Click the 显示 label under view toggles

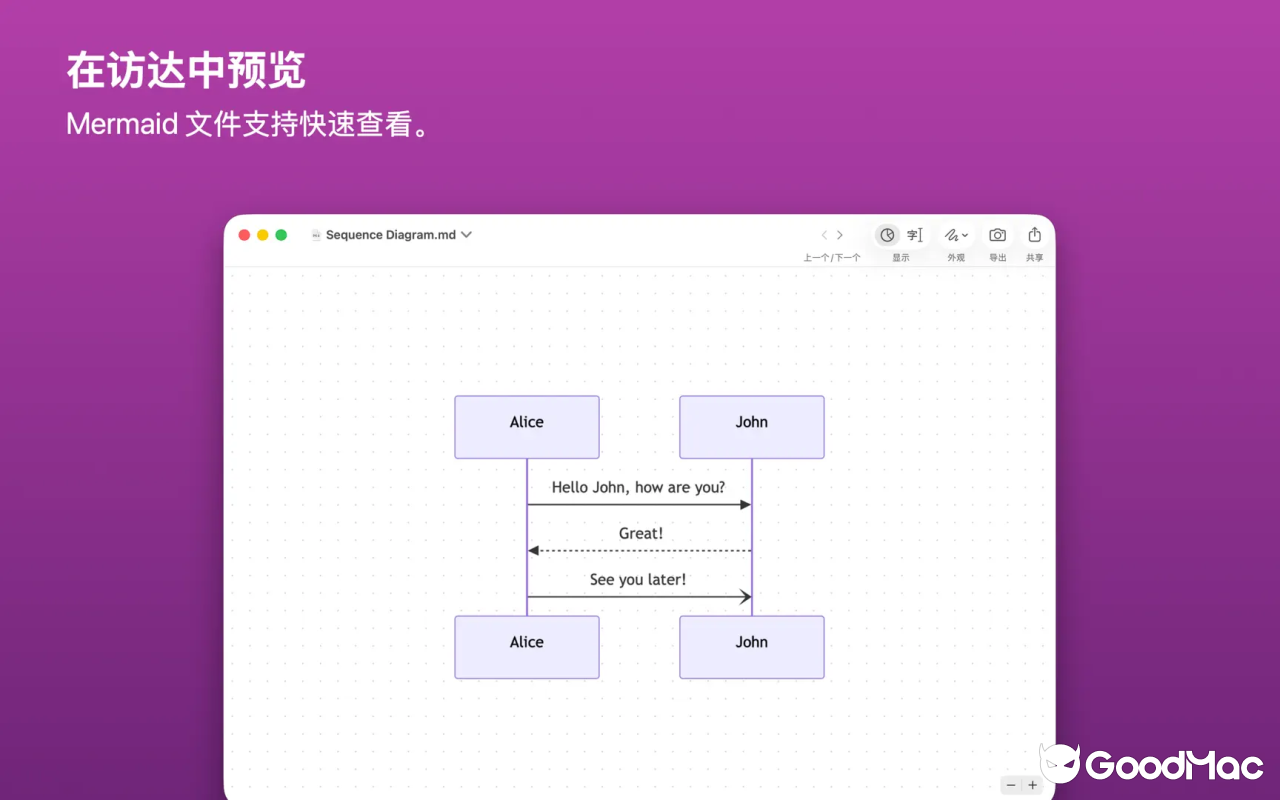pos(901,258)
